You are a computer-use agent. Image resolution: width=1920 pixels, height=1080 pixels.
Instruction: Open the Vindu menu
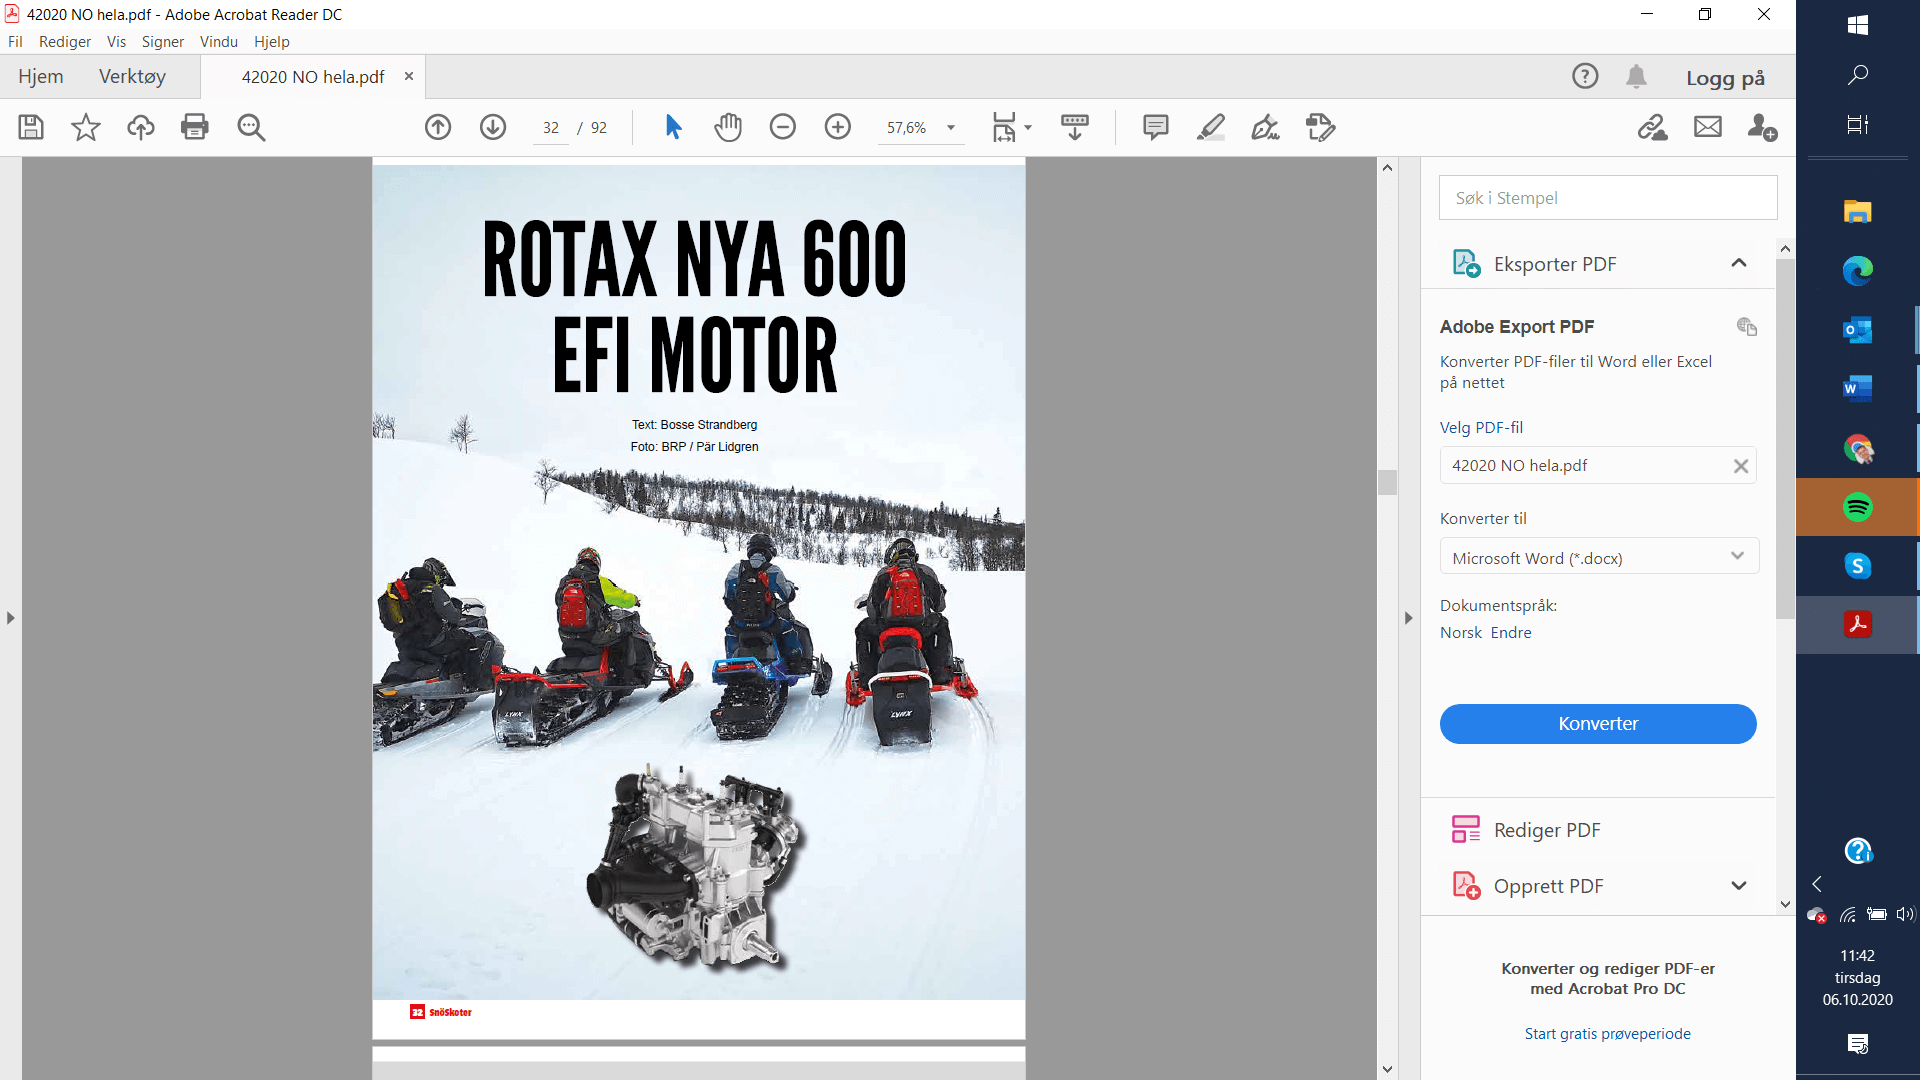pos(218,42)
